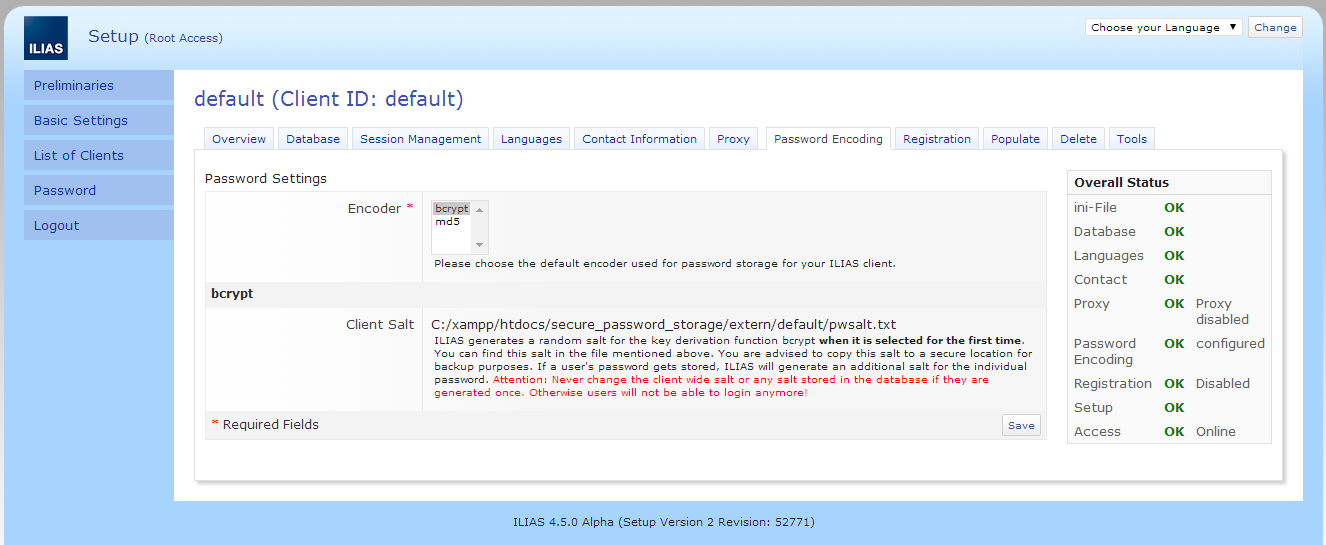This screenshot has height=545, width=1326.
Task: Open the Languages tab
Action: tap(531, 139)
